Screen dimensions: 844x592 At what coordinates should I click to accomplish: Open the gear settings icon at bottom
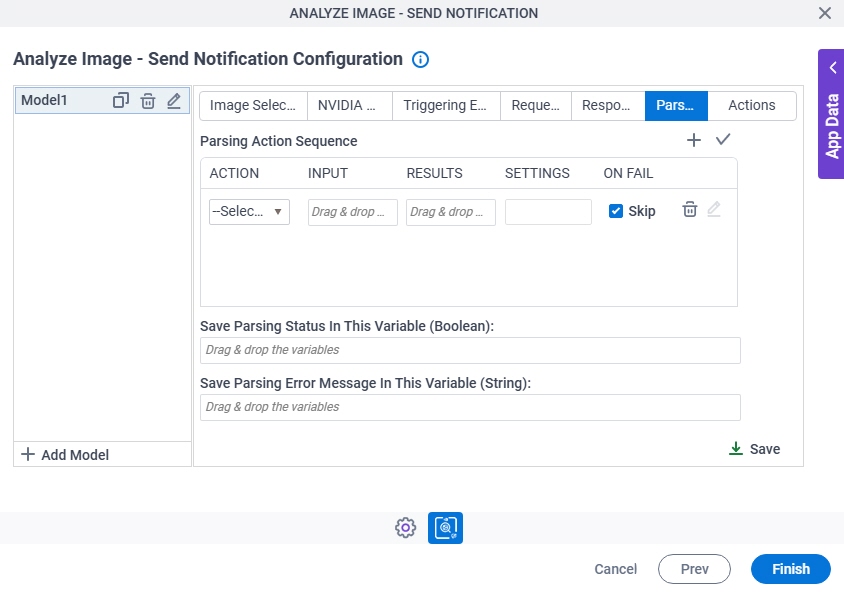[405, 527]
